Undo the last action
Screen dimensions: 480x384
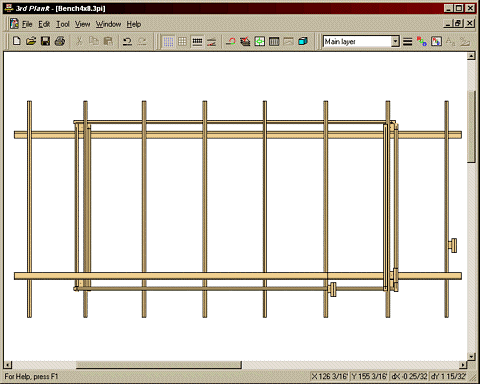[127, 41]
